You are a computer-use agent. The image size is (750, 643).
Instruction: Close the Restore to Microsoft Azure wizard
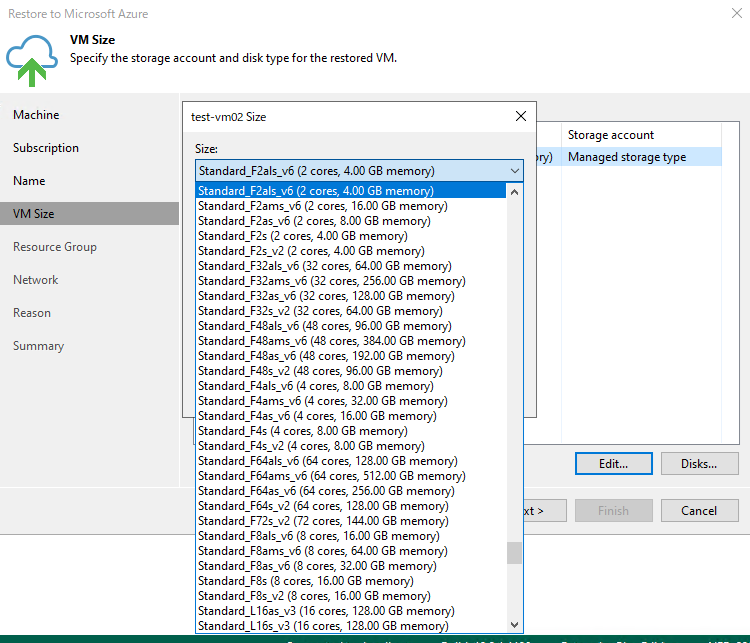pyautogui.click(x=737, y=13)
